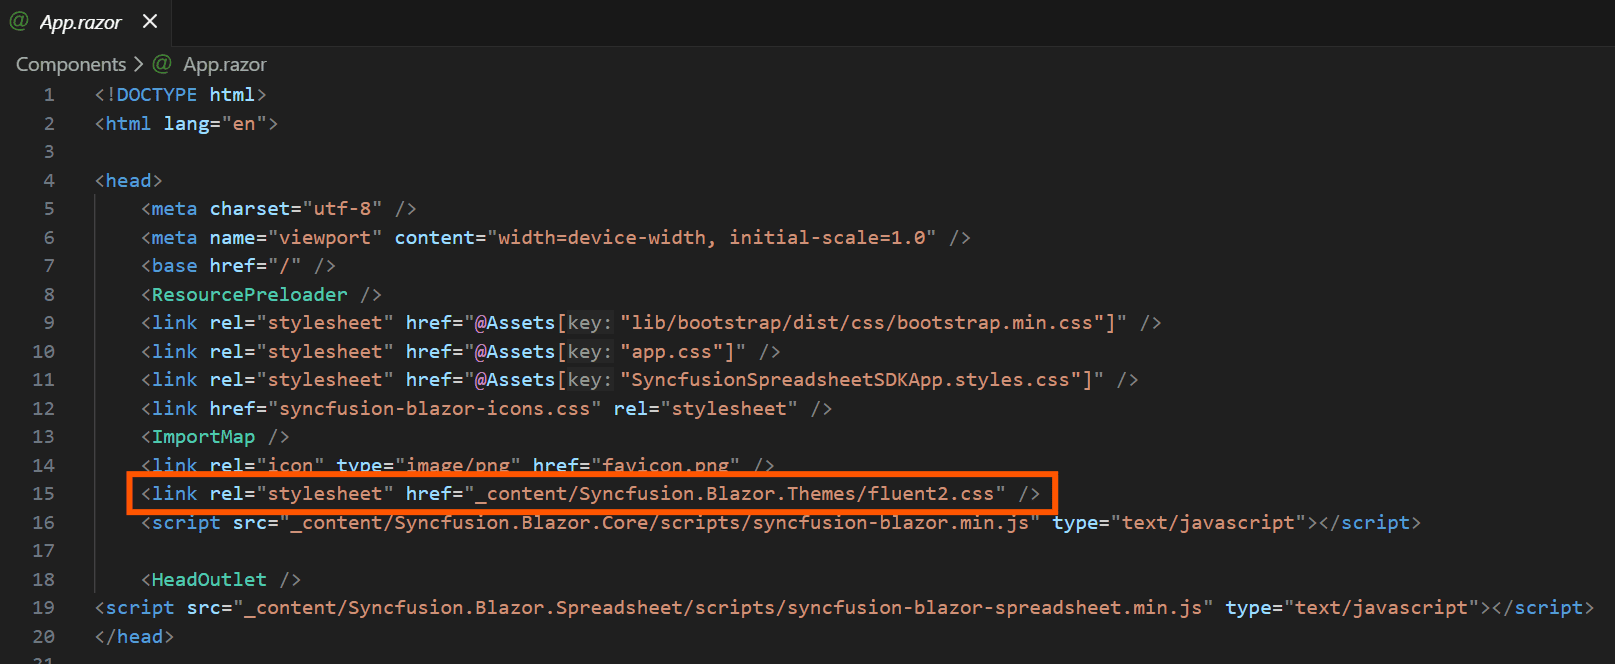Click the Razor file icon in tab
This screenshot has width=1615, height=664.
pyautogui.click(x=19, y=21)
